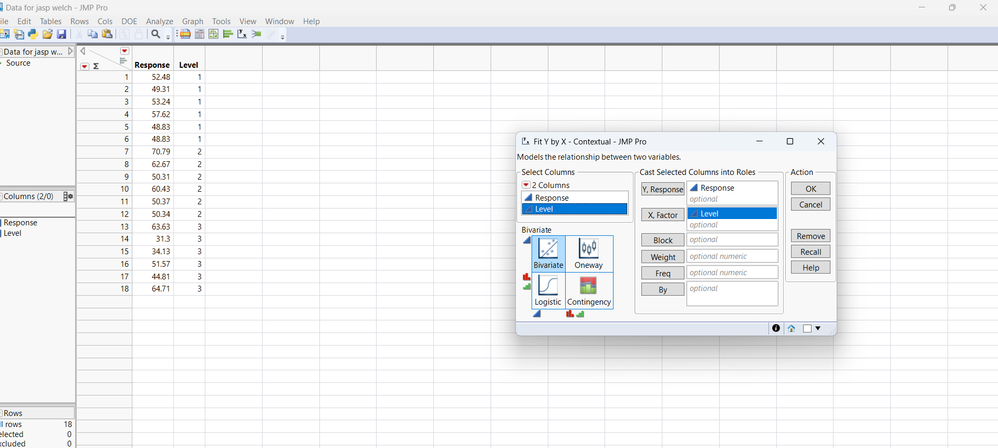998x448 pixels.
Task: Save the table with the floppy disk icon
Action: (x=62, y=34)
